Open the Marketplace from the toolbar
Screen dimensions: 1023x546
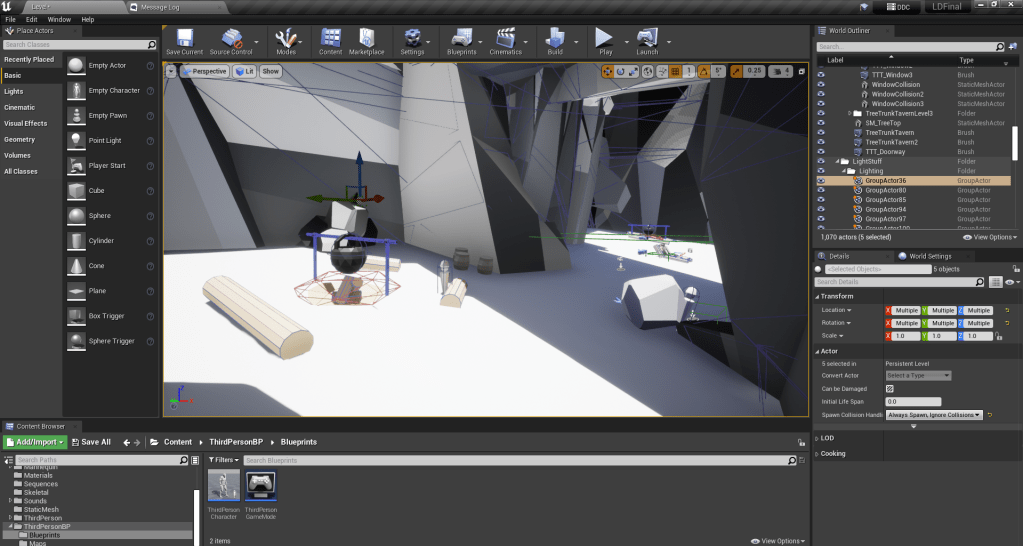[366, 39]
